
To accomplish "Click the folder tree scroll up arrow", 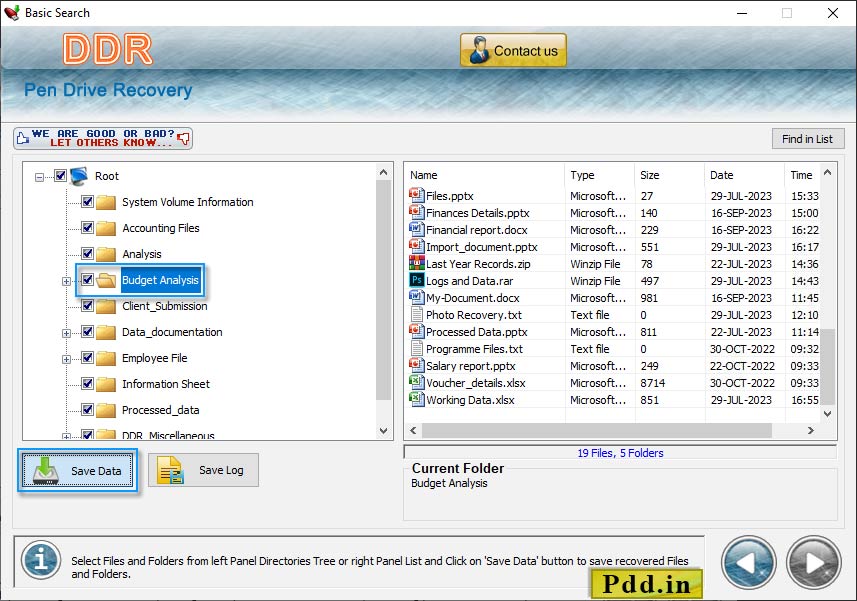I will (x=384, y=173).
